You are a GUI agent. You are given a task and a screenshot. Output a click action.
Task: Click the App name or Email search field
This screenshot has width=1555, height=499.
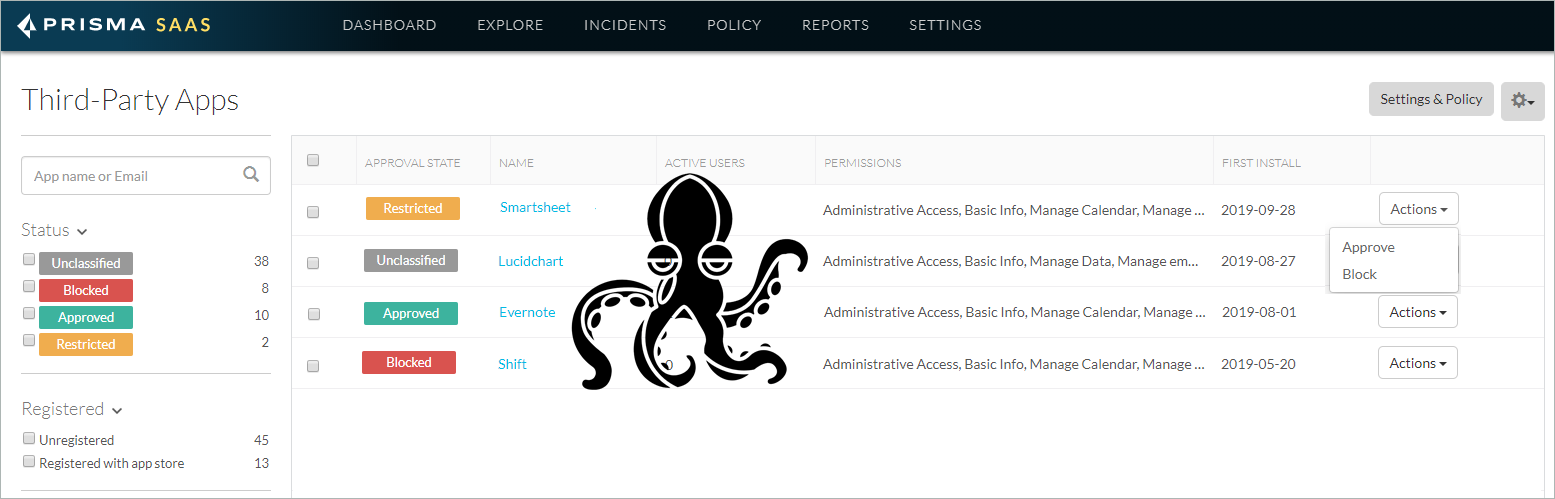pos(146,175)
